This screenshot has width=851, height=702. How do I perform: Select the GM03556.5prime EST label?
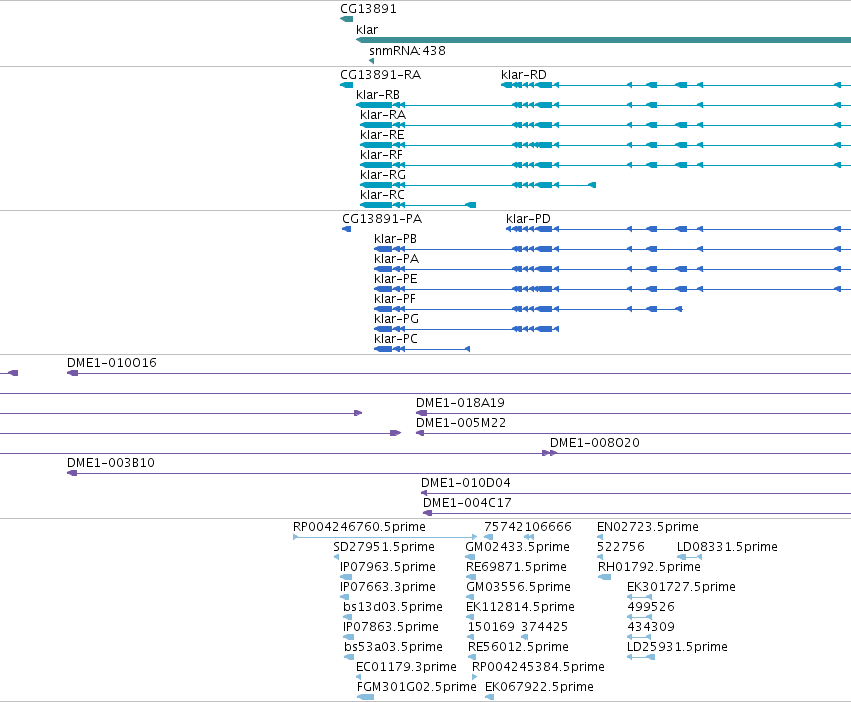[518, 587]
